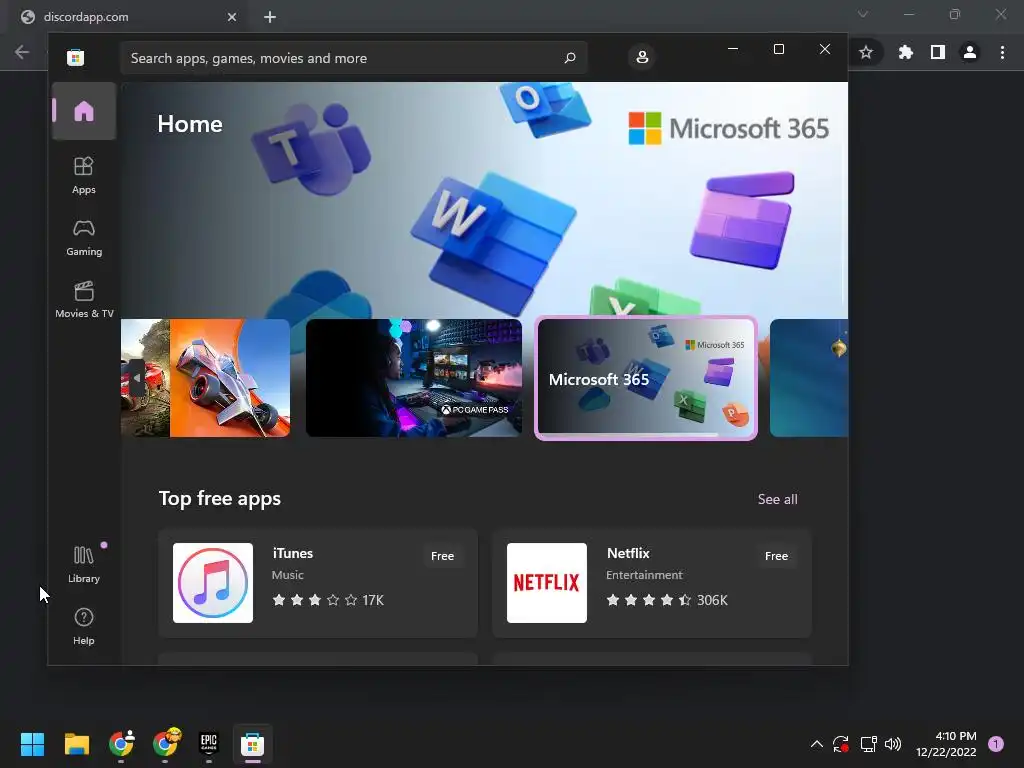Open the Netflix app icon
Image resolution: width=1024 pixels, height=768 pixels.
tap(547, 583)
